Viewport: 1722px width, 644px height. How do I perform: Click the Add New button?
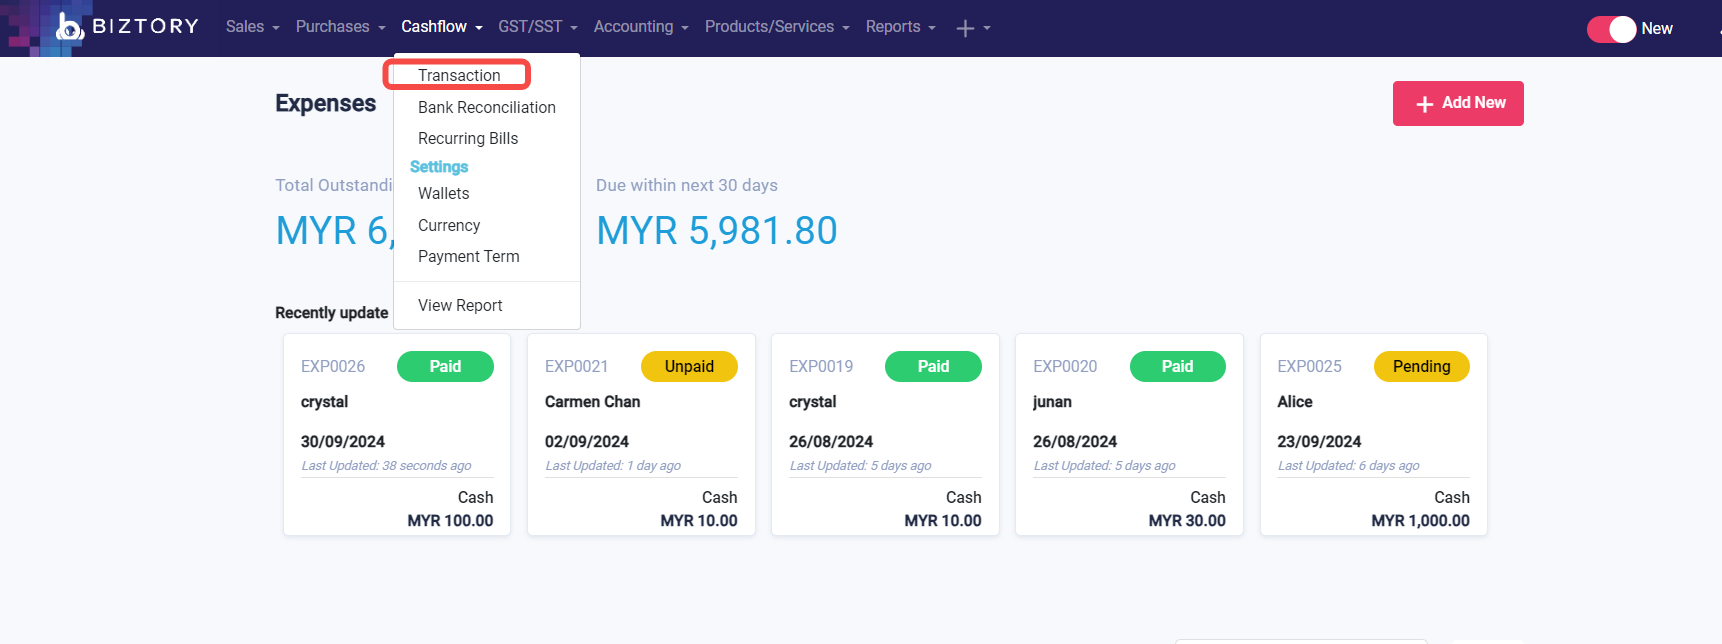[x=1458, y=103]
